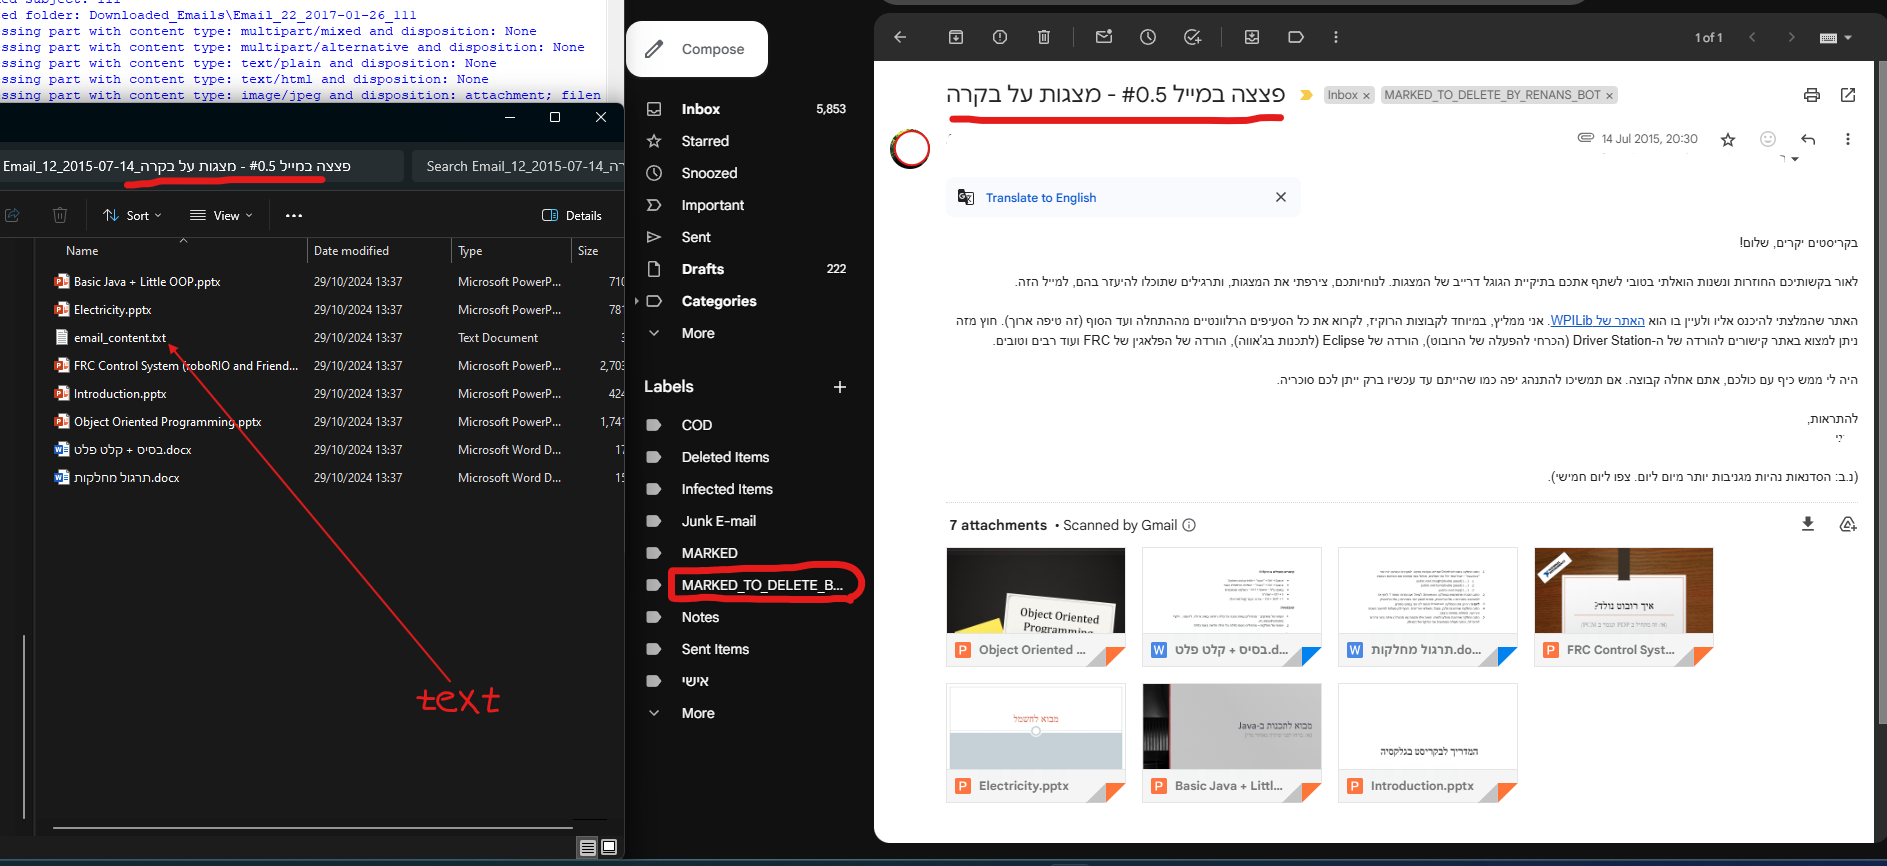Open Object Oriented attachment thumbnail
Screen dimensions: 1887x866
click(x=1036, y=607)
